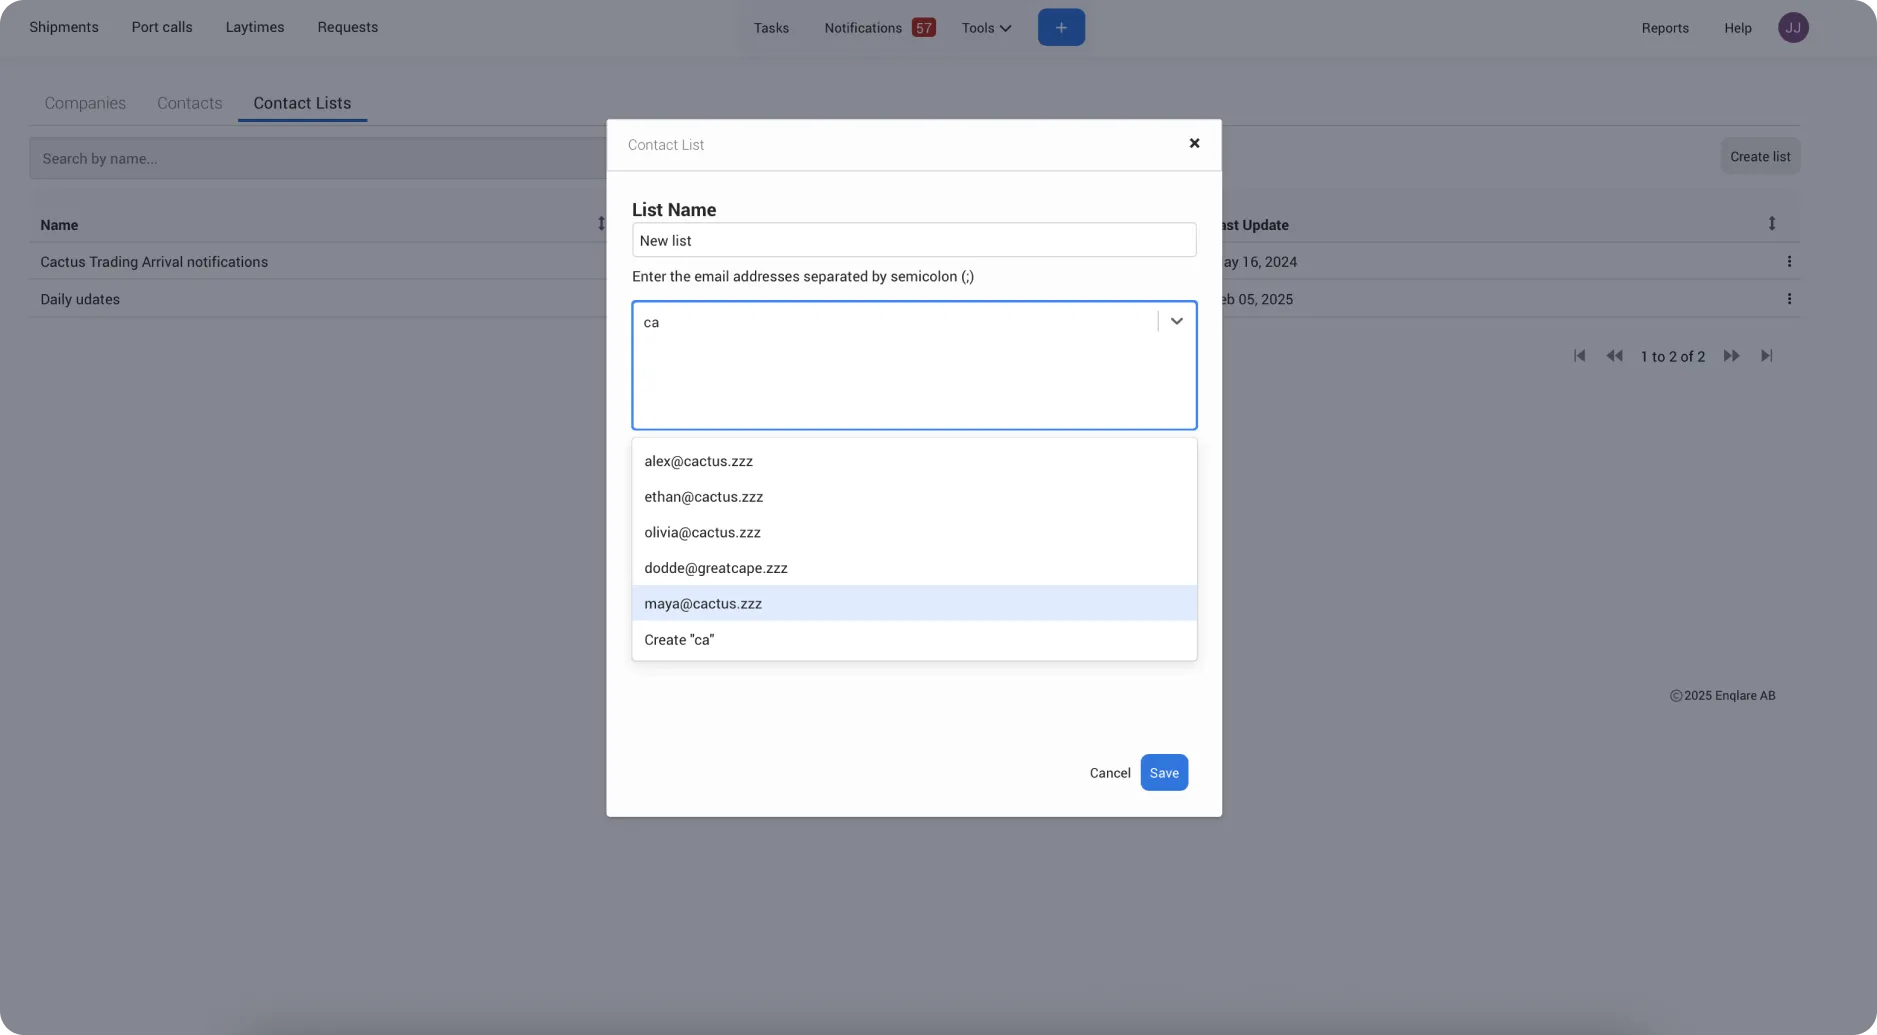Choose olivia@cactus.zzz in the list
The width and height of the screenshot is (1877, 1035).
point(914,532)
